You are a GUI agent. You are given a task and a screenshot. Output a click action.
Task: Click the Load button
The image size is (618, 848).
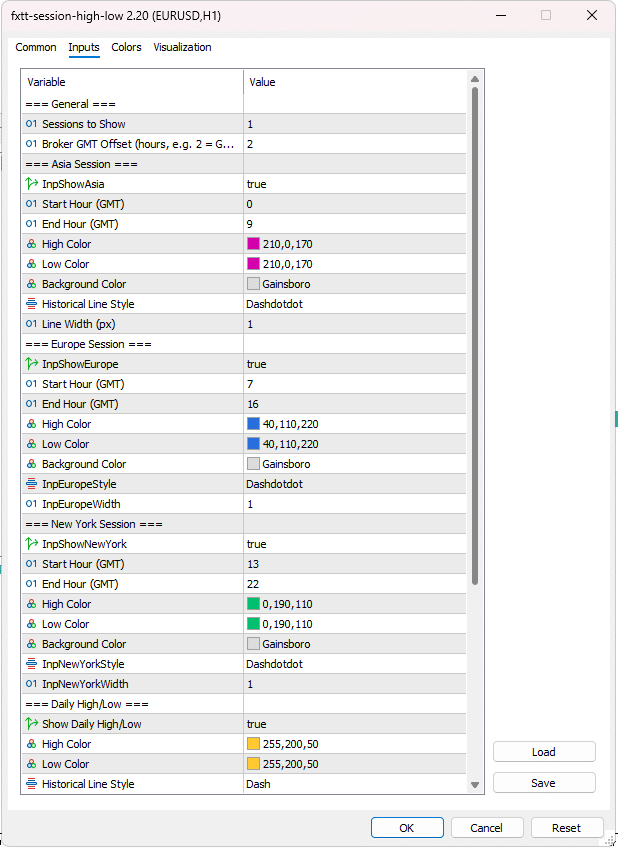544,752
